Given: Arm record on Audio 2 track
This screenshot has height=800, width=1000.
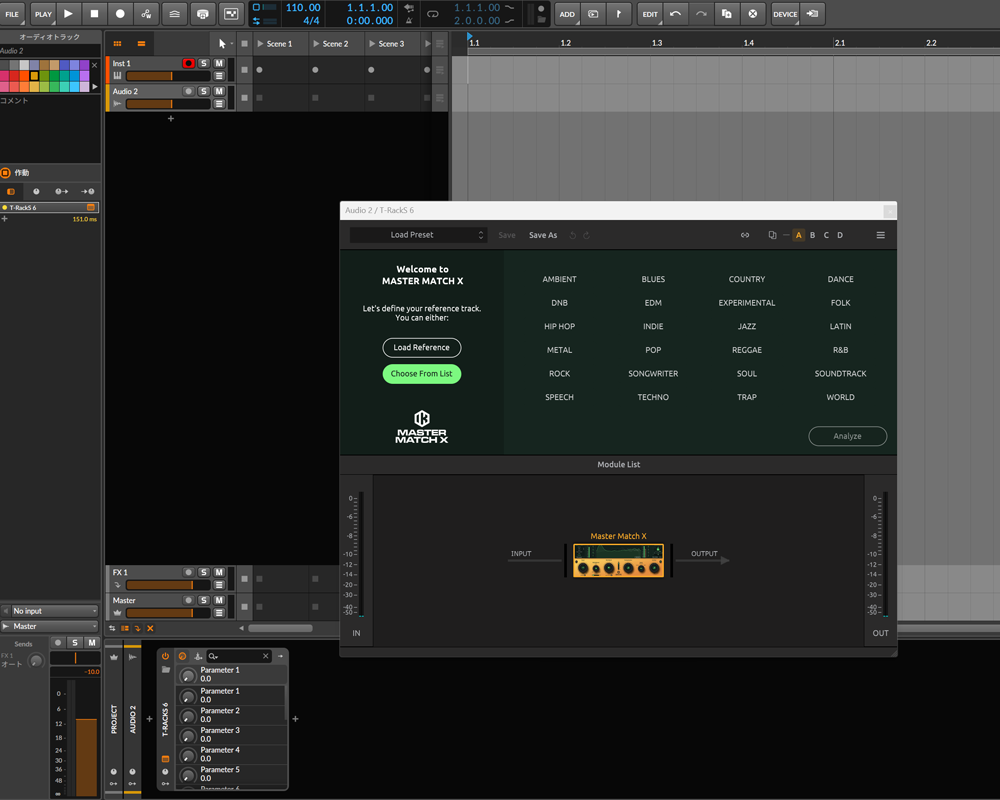Looking at the screenshot, I should (x=188, y=91).
